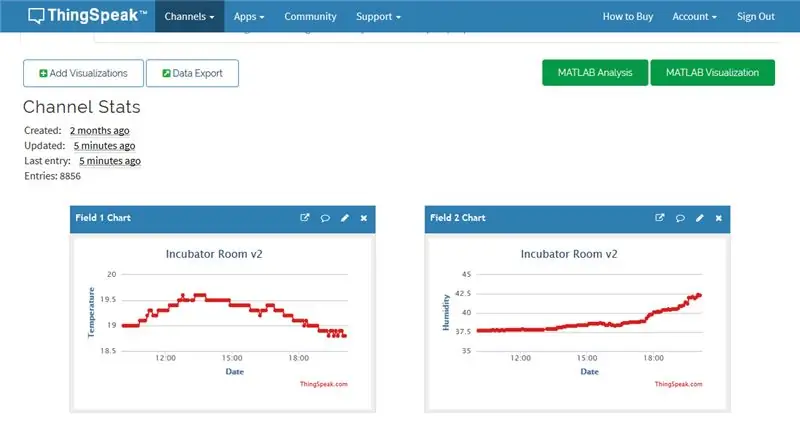Viewport: 800px width, 423px height.
Task: Click the Date axis label under humidity chart
Action: [589, 371]
